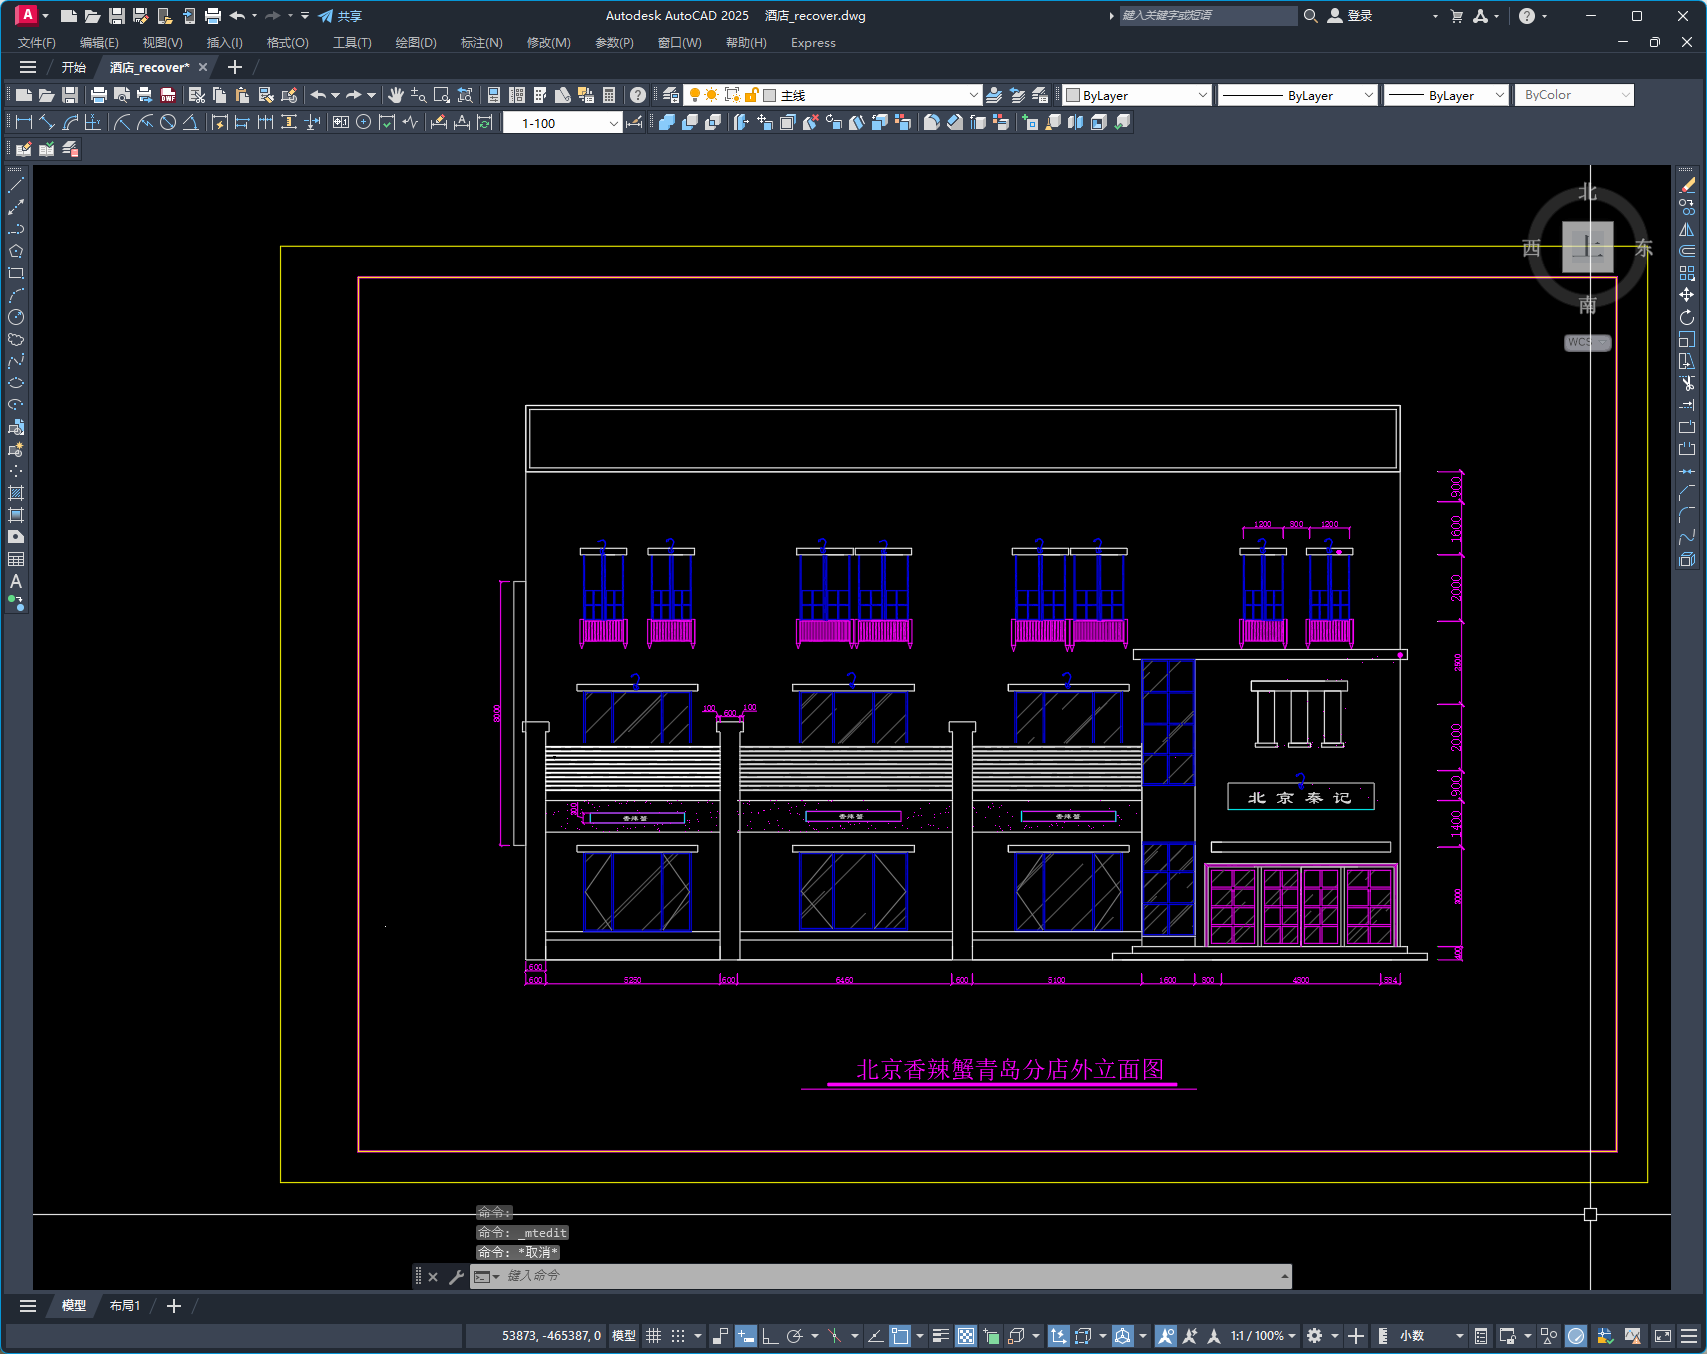This screenshot has width=1707, height=1354.
Task: Select the Multiline Text A tool
Action: (x=16, y=581)
